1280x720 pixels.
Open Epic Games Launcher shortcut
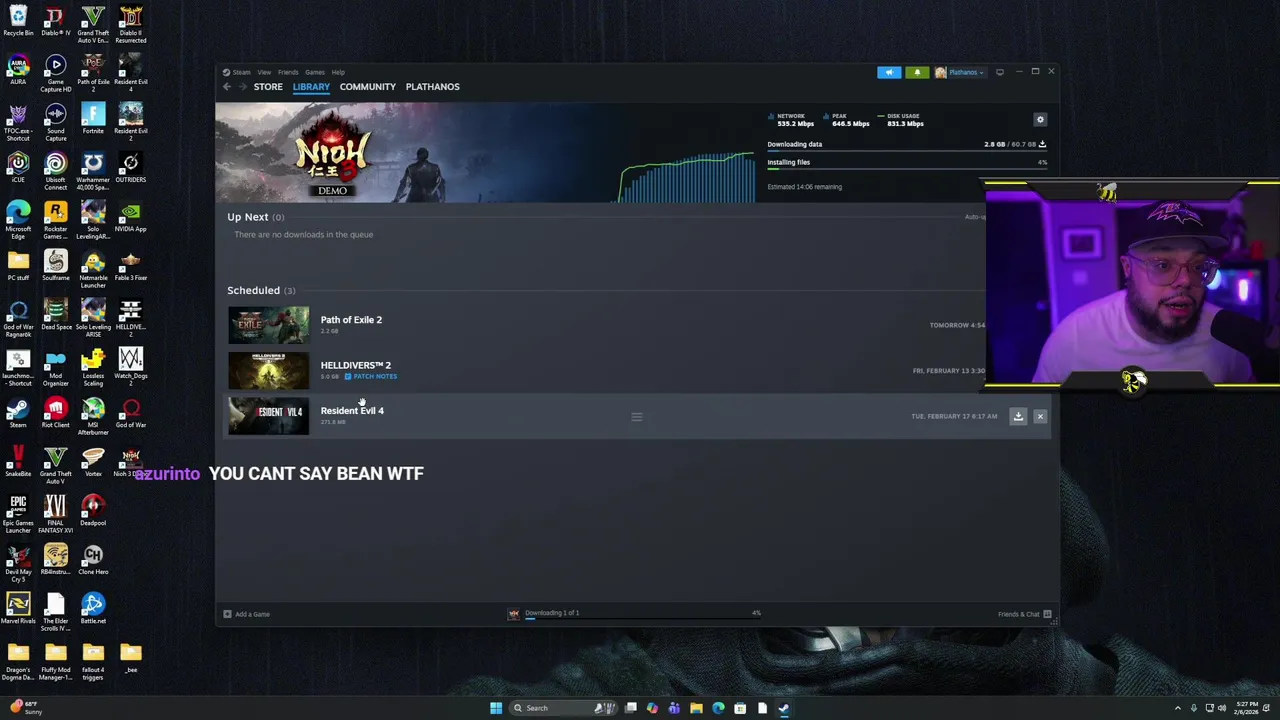click(x=18, y=515)
